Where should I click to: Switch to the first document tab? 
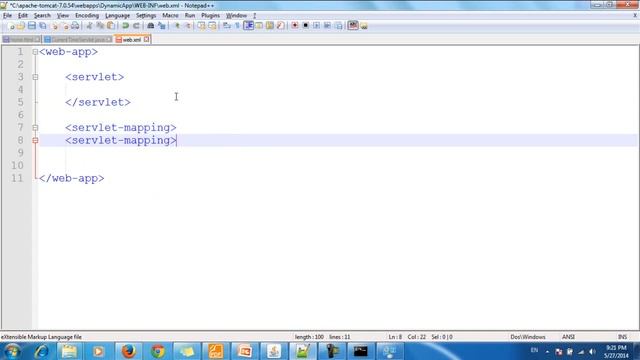pos(21,40)
